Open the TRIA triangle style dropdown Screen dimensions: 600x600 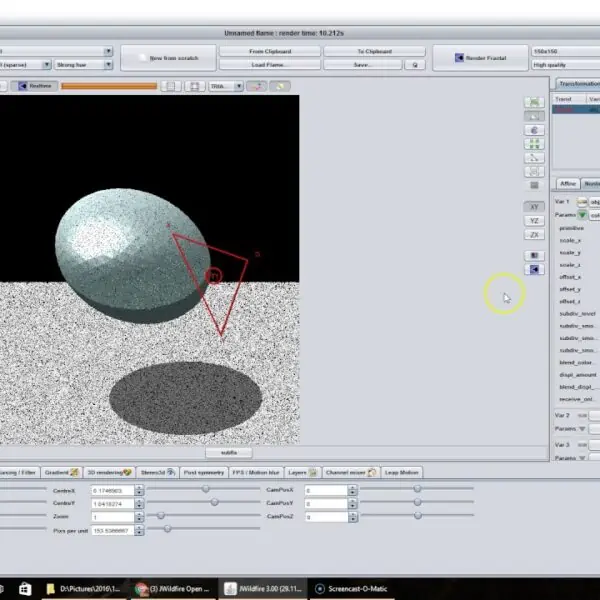pyautogui.click(x=226, y=86)
